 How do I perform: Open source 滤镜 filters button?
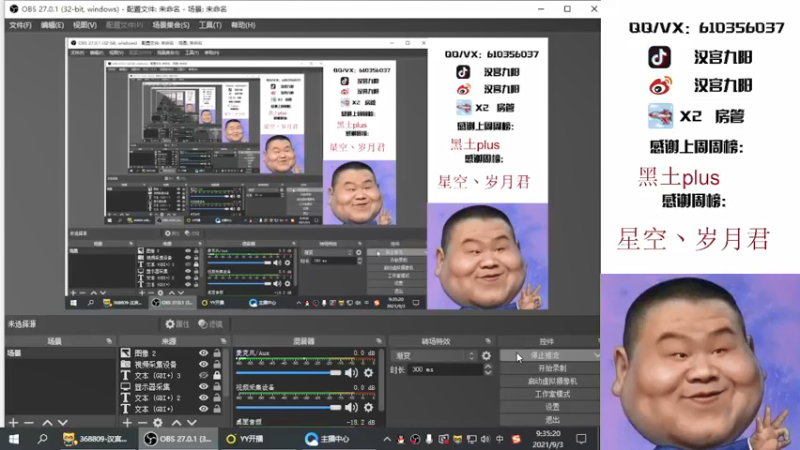coord(210,324)
